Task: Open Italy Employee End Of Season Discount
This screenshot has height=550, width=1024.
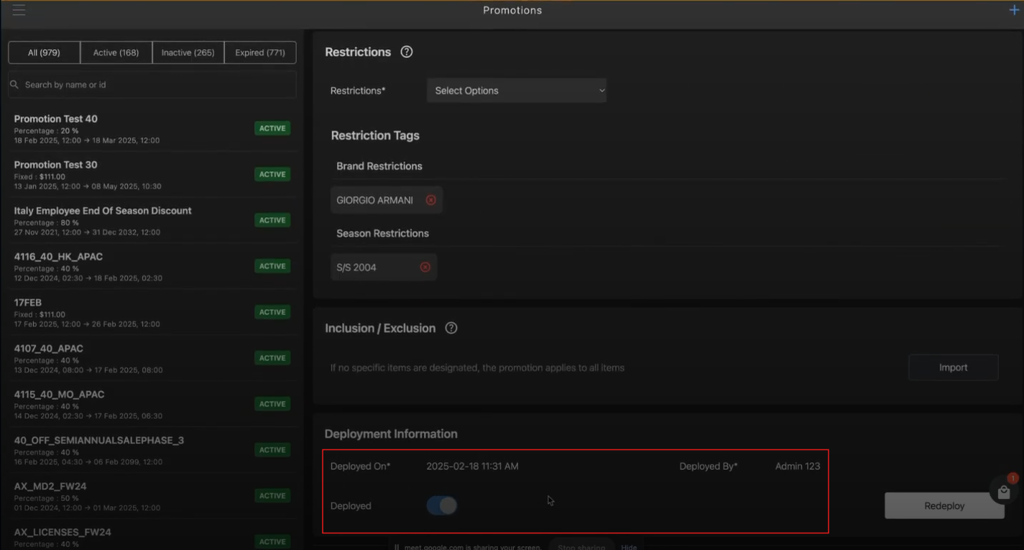Action: (152, 221)
